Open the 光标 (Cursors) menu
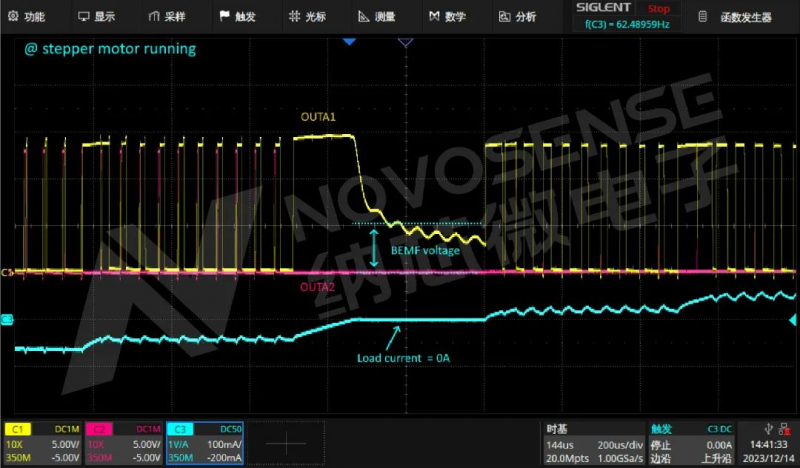The image size is (800, 468). point(307,16)
